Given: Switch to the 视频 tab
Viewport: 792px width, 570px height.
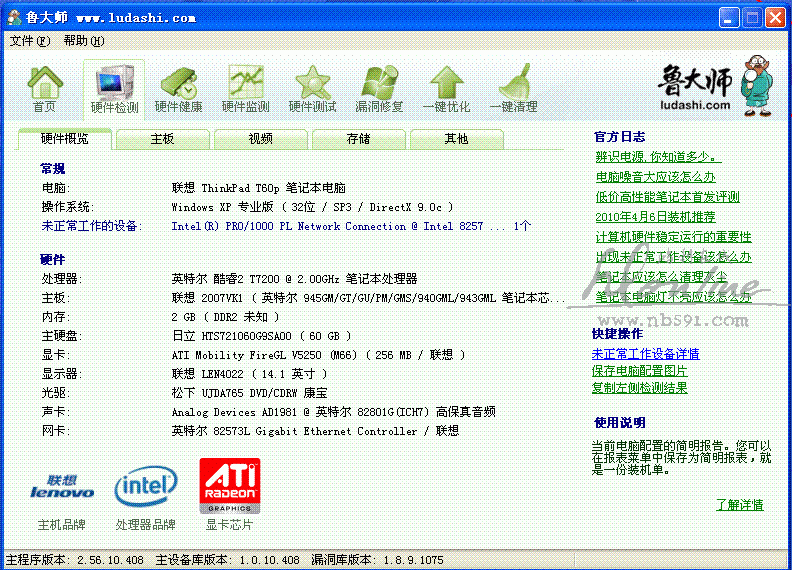Looking at the screenshot, I should (260, 139).
